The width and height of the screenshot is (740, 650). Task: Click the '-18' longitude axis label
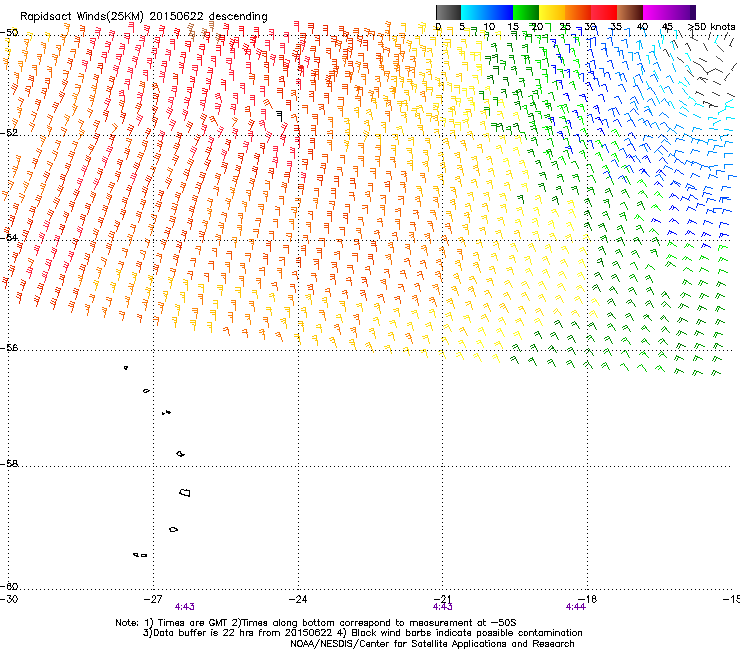[x=588, y=599]
